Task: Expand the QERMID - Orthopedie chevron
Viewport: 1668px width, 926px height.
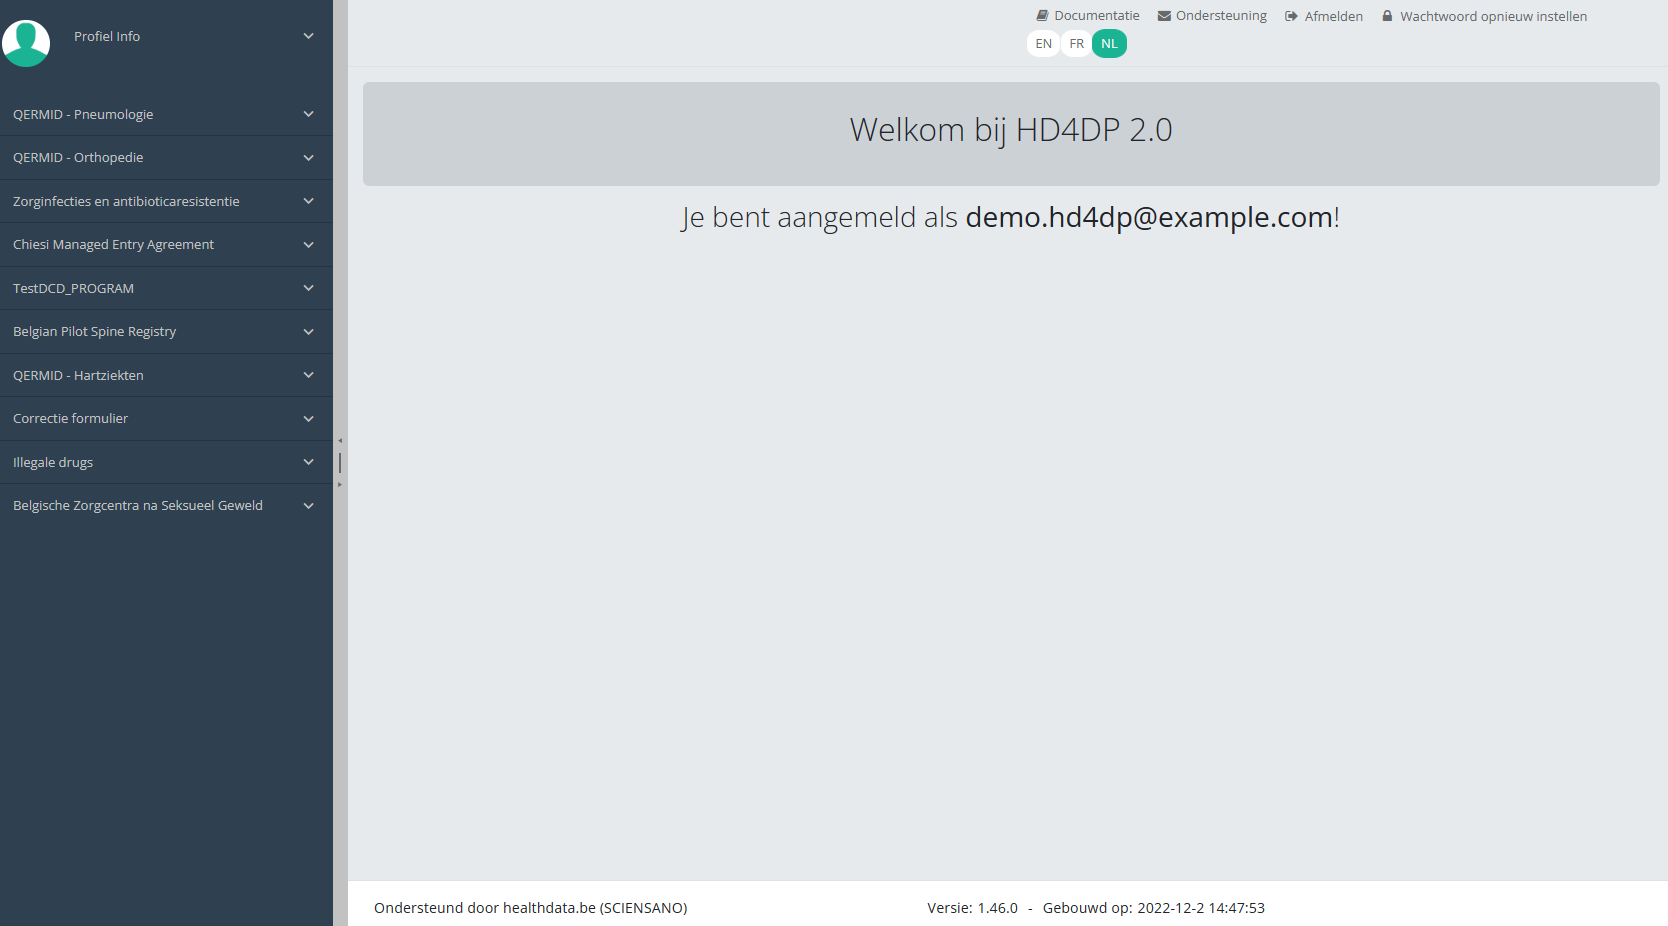Action: point(308,158)
